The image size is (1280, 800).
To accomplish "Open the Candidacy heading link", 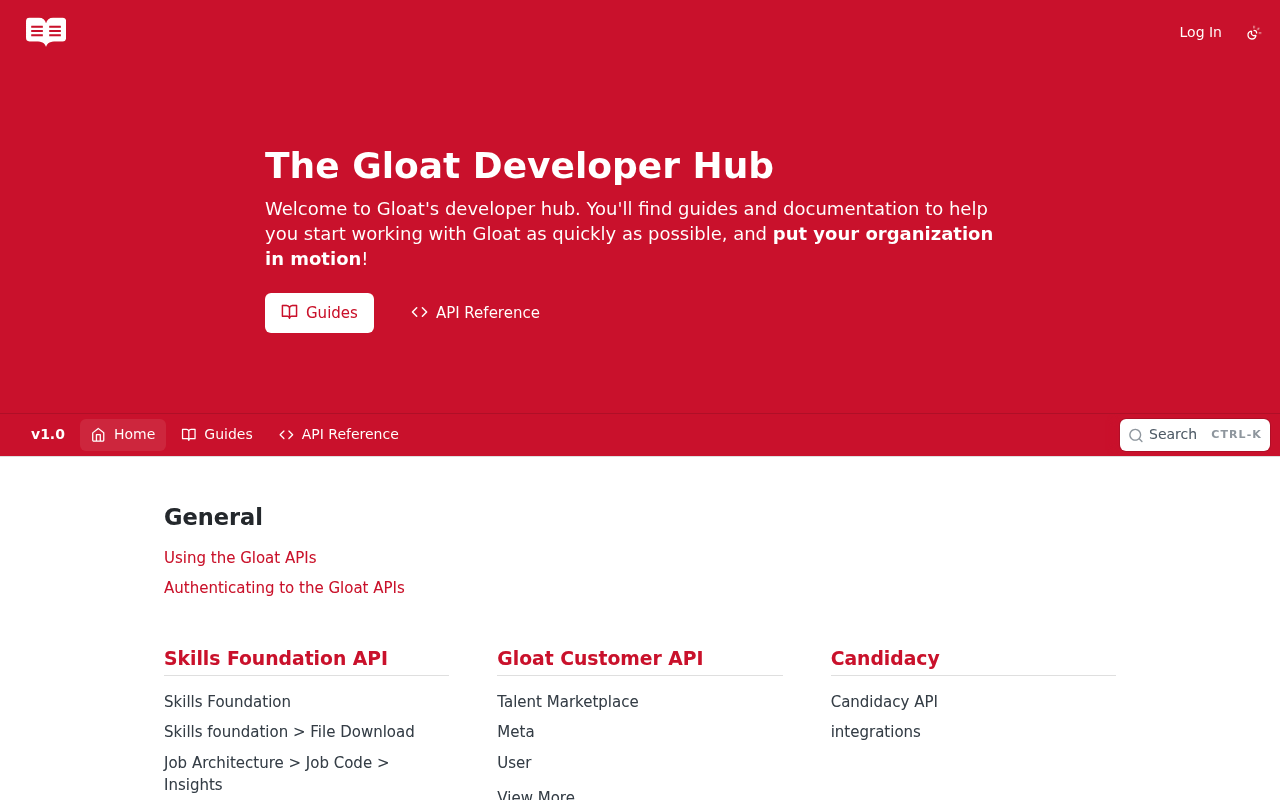I will point(885,658).
